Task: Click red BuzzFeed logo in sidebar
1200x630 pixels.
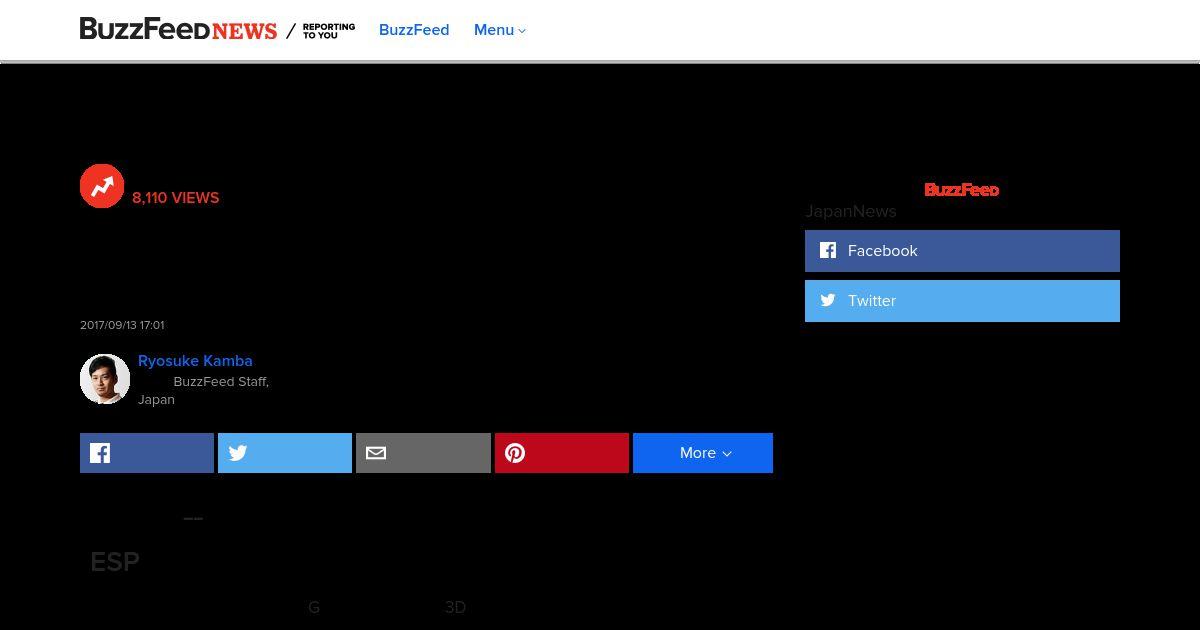Action: 962,189
